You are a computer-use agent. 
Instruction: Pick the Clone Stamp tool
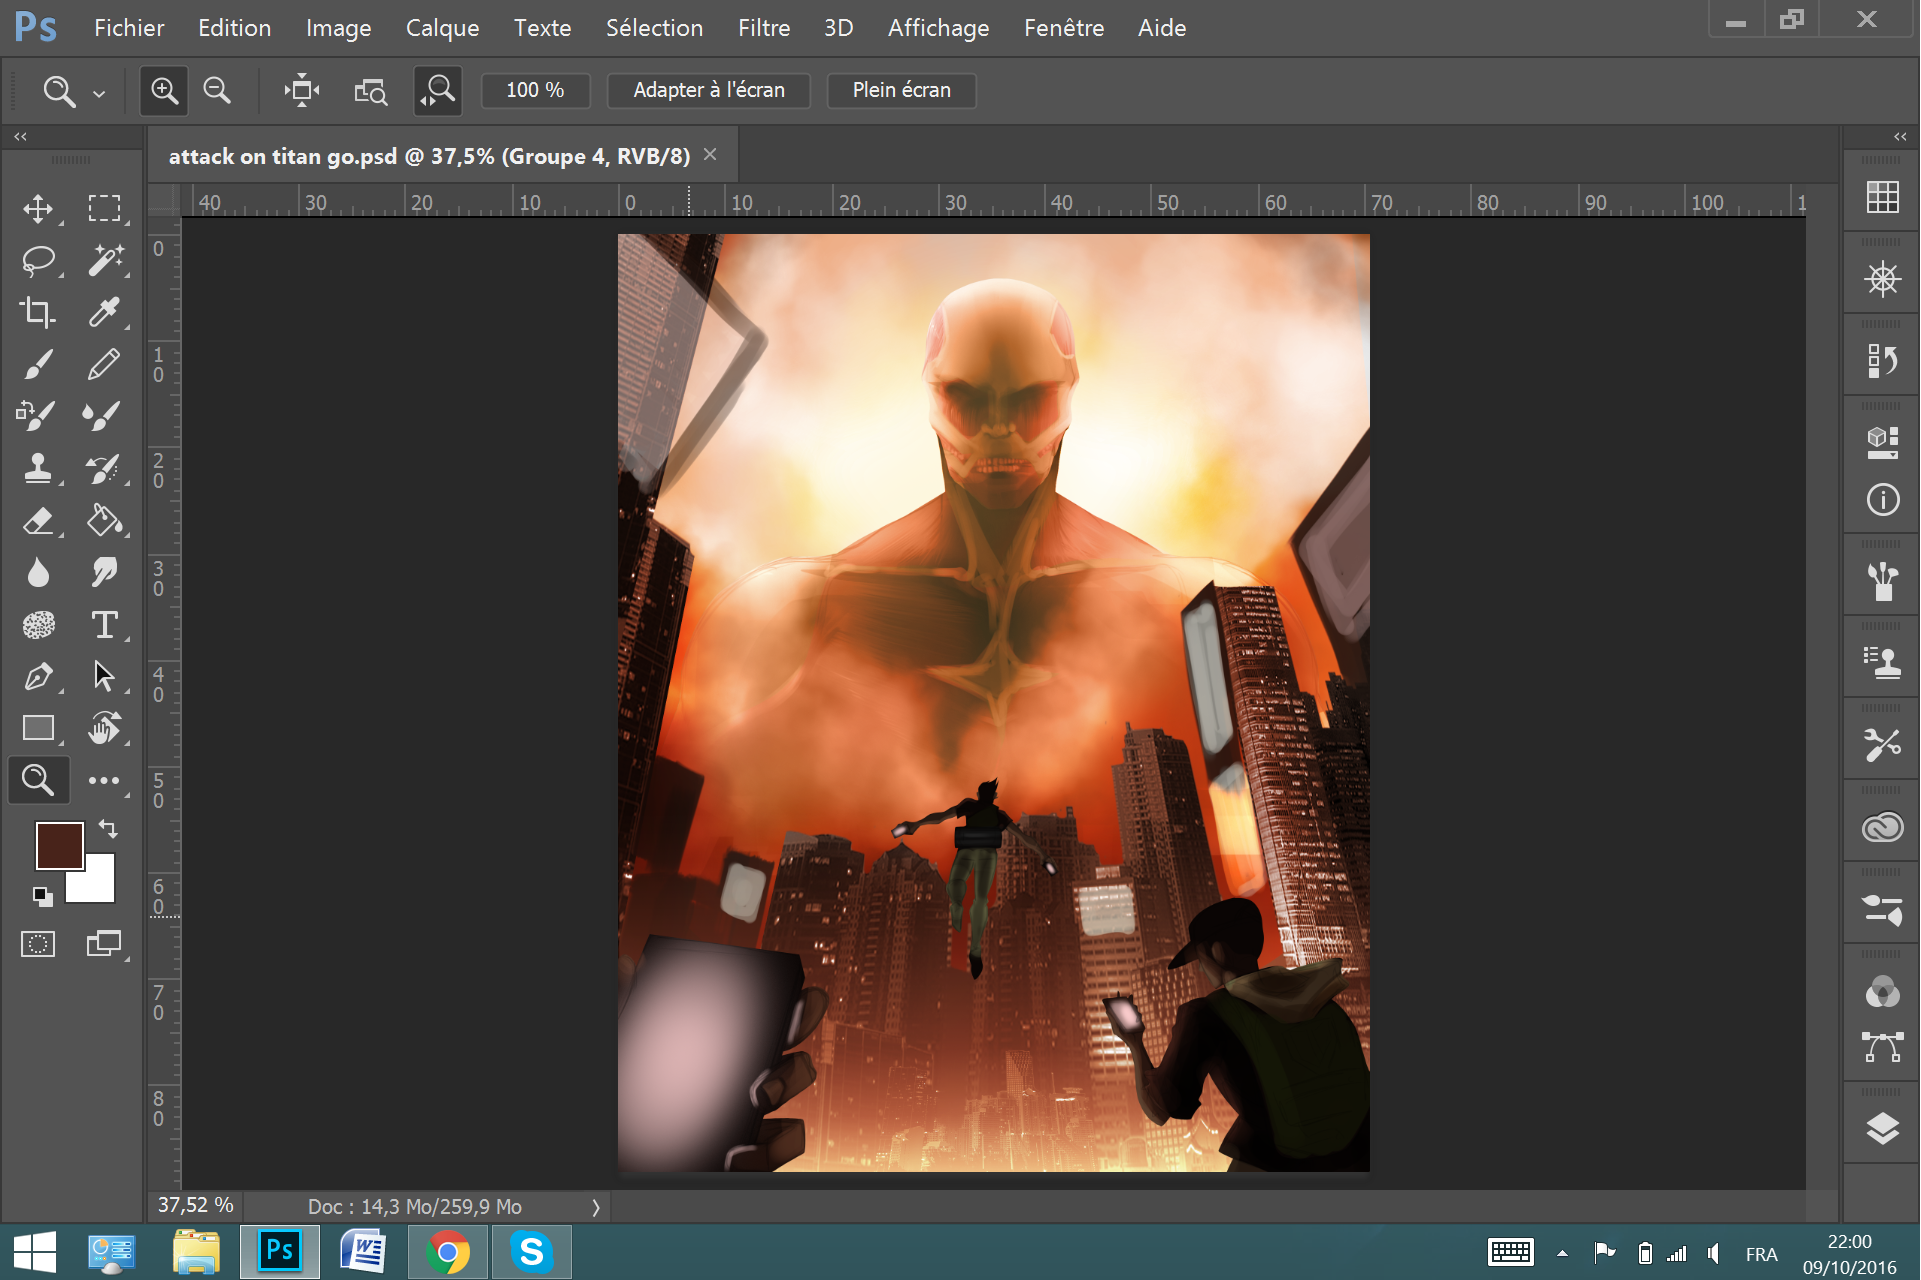38,468
